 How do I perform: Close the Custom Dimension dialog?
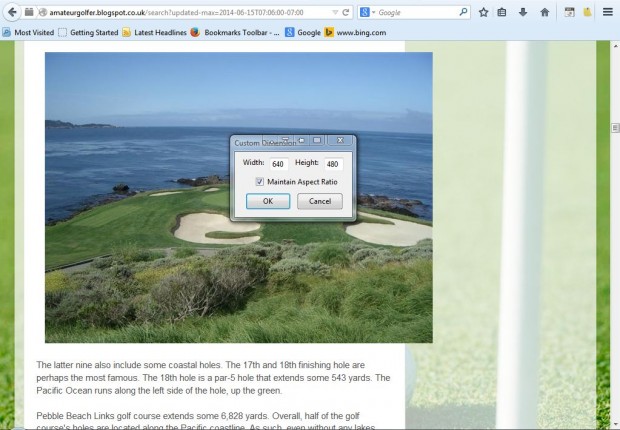pos(340,140)
